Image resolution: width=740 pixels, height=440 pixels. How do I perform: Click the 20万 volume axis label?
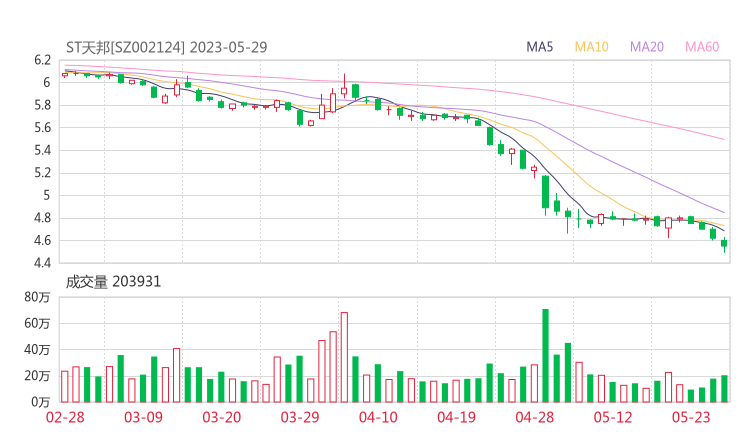(x=37, y=376)
